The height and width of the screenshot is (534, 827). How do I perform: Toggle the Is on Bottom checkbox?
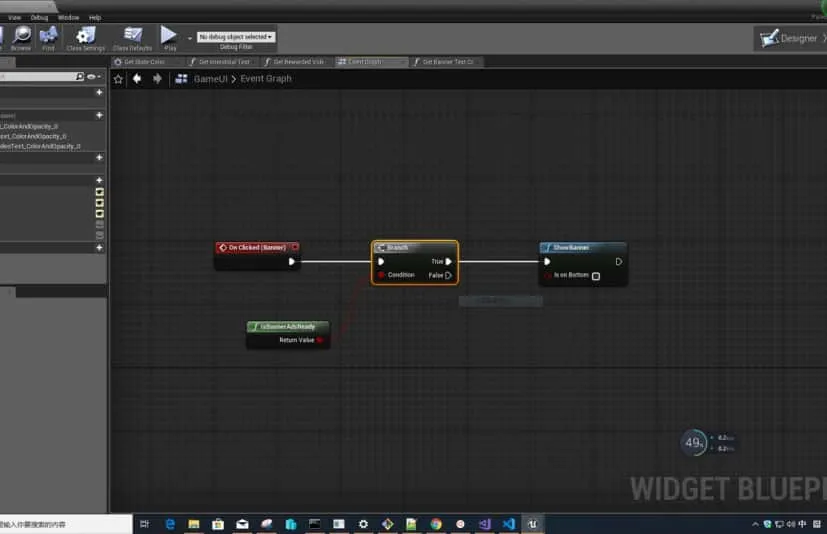tap(596, 276)
